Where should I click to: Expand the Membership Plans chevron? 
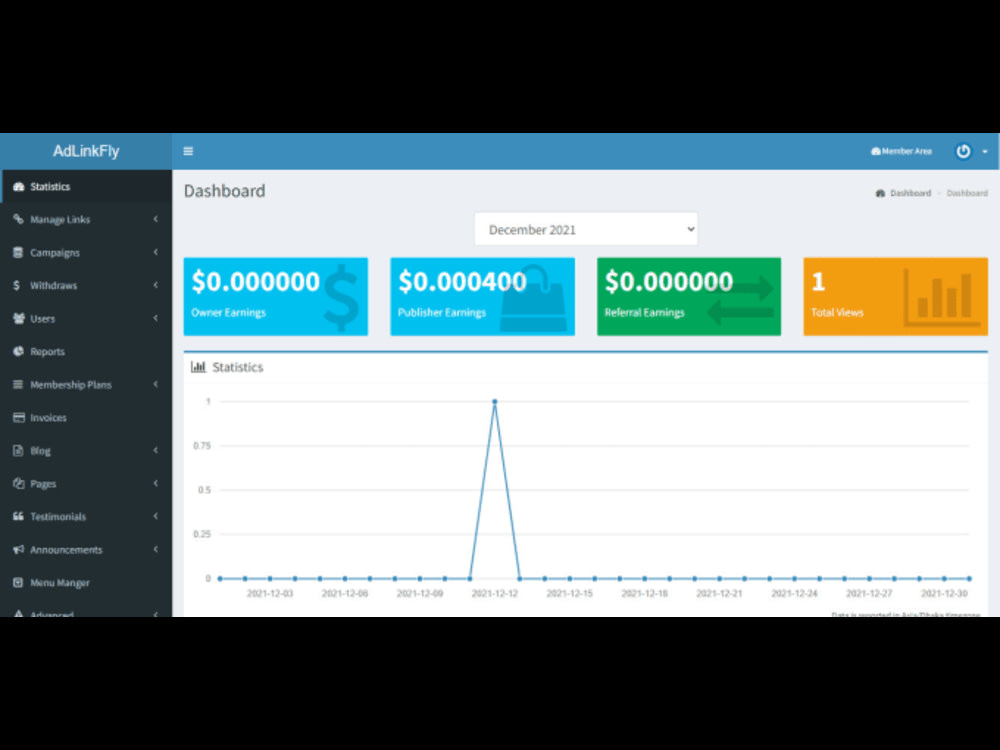point(156,385)
